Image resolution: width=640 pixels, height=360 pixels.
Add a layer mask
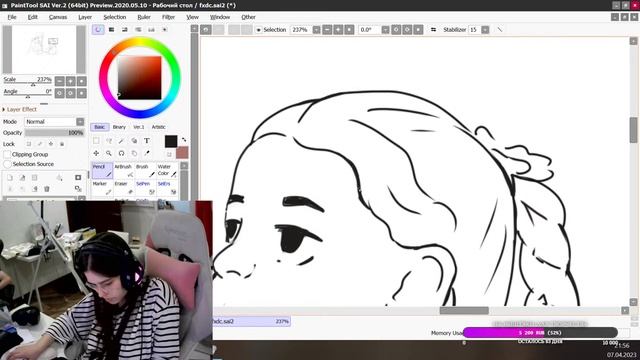click(78, 178)
